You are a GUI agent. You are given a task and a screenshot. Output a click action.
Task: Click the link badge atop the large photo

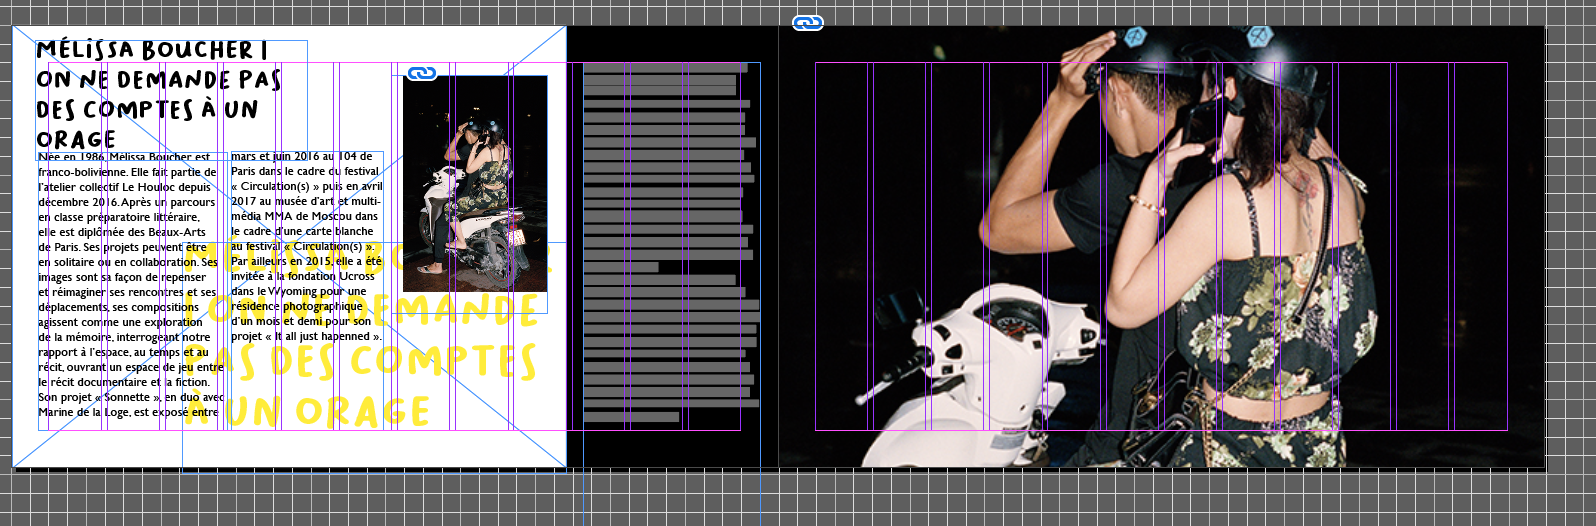(807, 23)
